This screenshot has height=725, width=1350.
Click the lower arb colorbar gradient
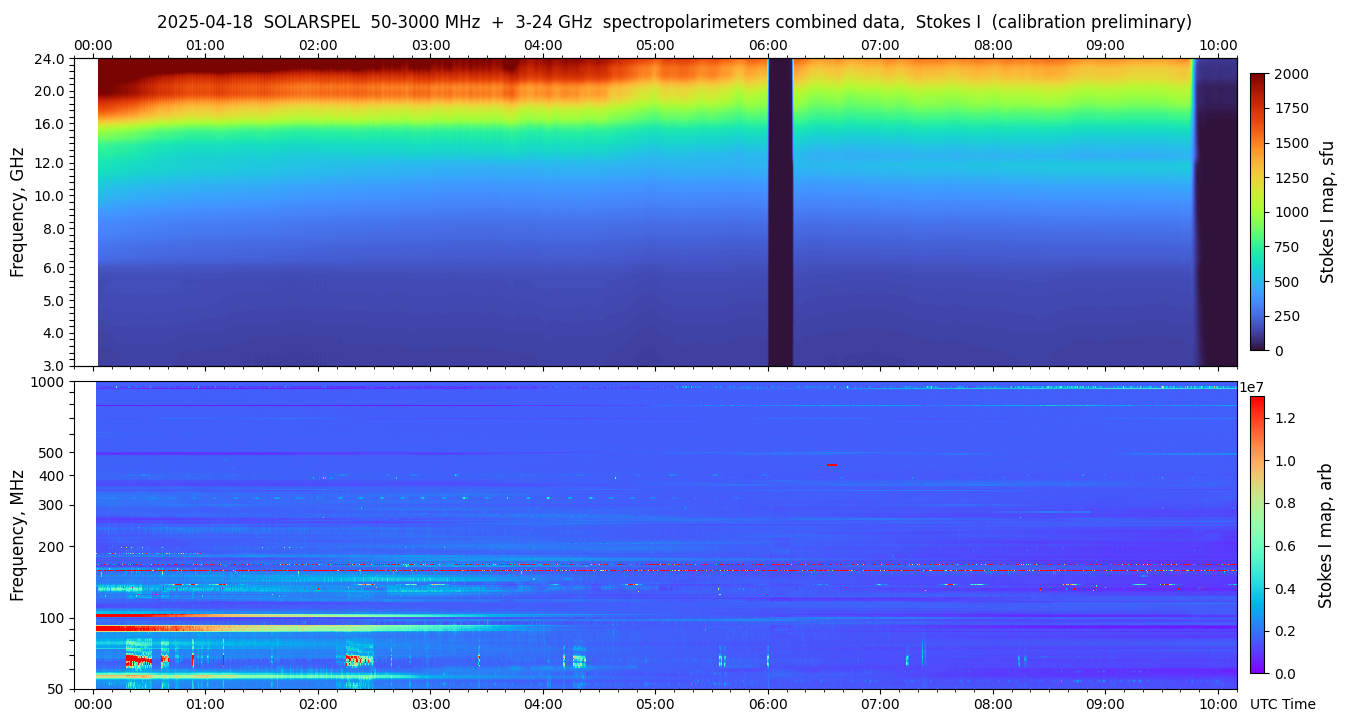coord(1256,535)
